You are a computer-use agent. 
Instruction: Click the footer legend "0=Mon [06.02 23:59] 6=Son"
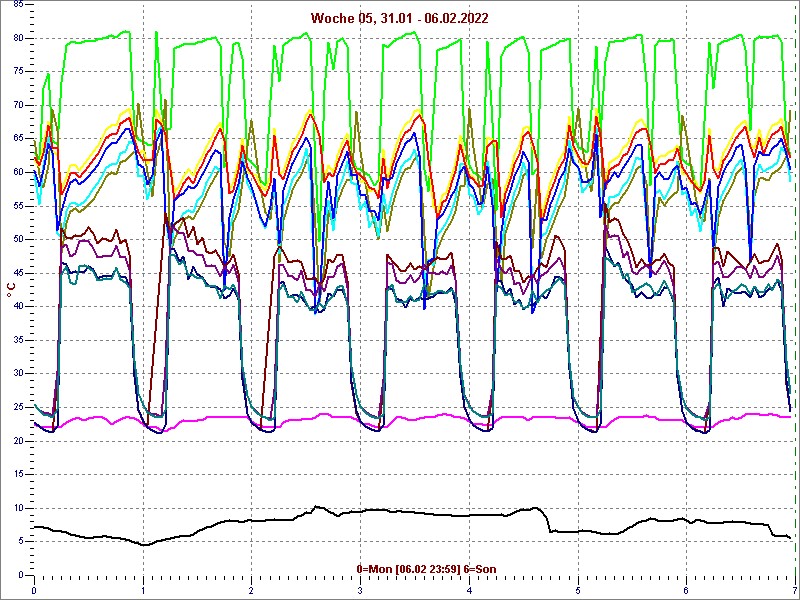426,569
